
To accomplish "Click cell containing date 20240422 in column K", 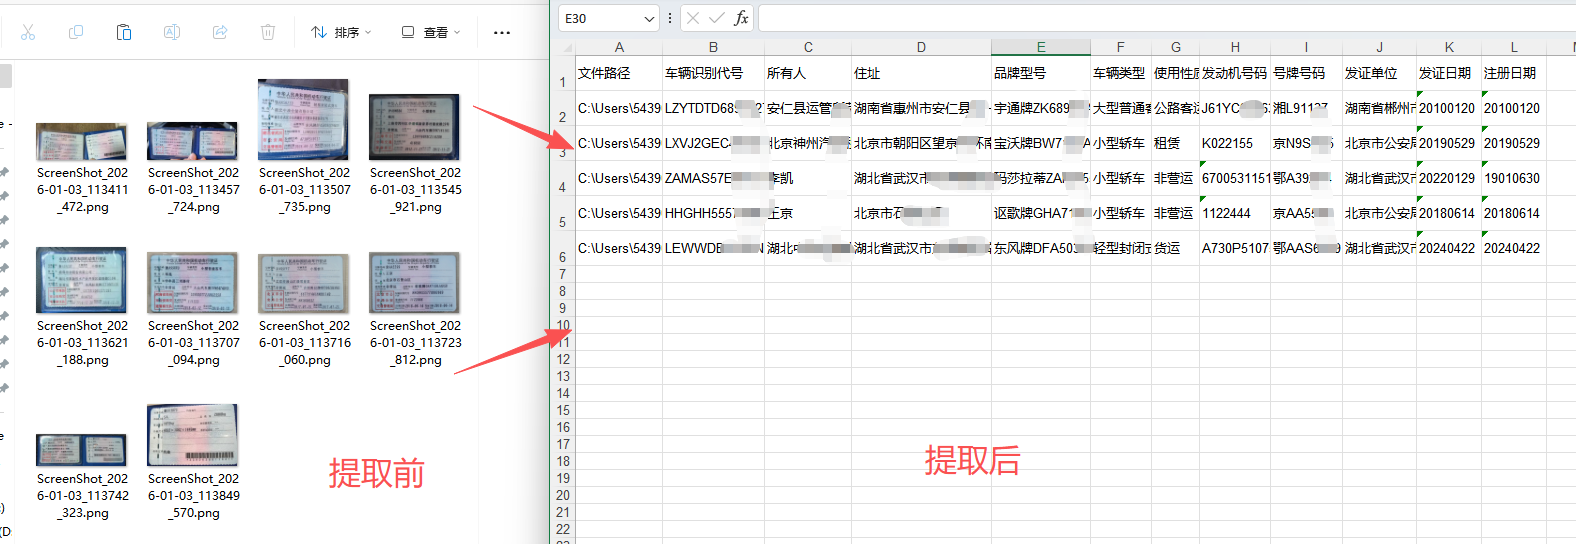I will pyautogui.click(x=1449, y=248).
